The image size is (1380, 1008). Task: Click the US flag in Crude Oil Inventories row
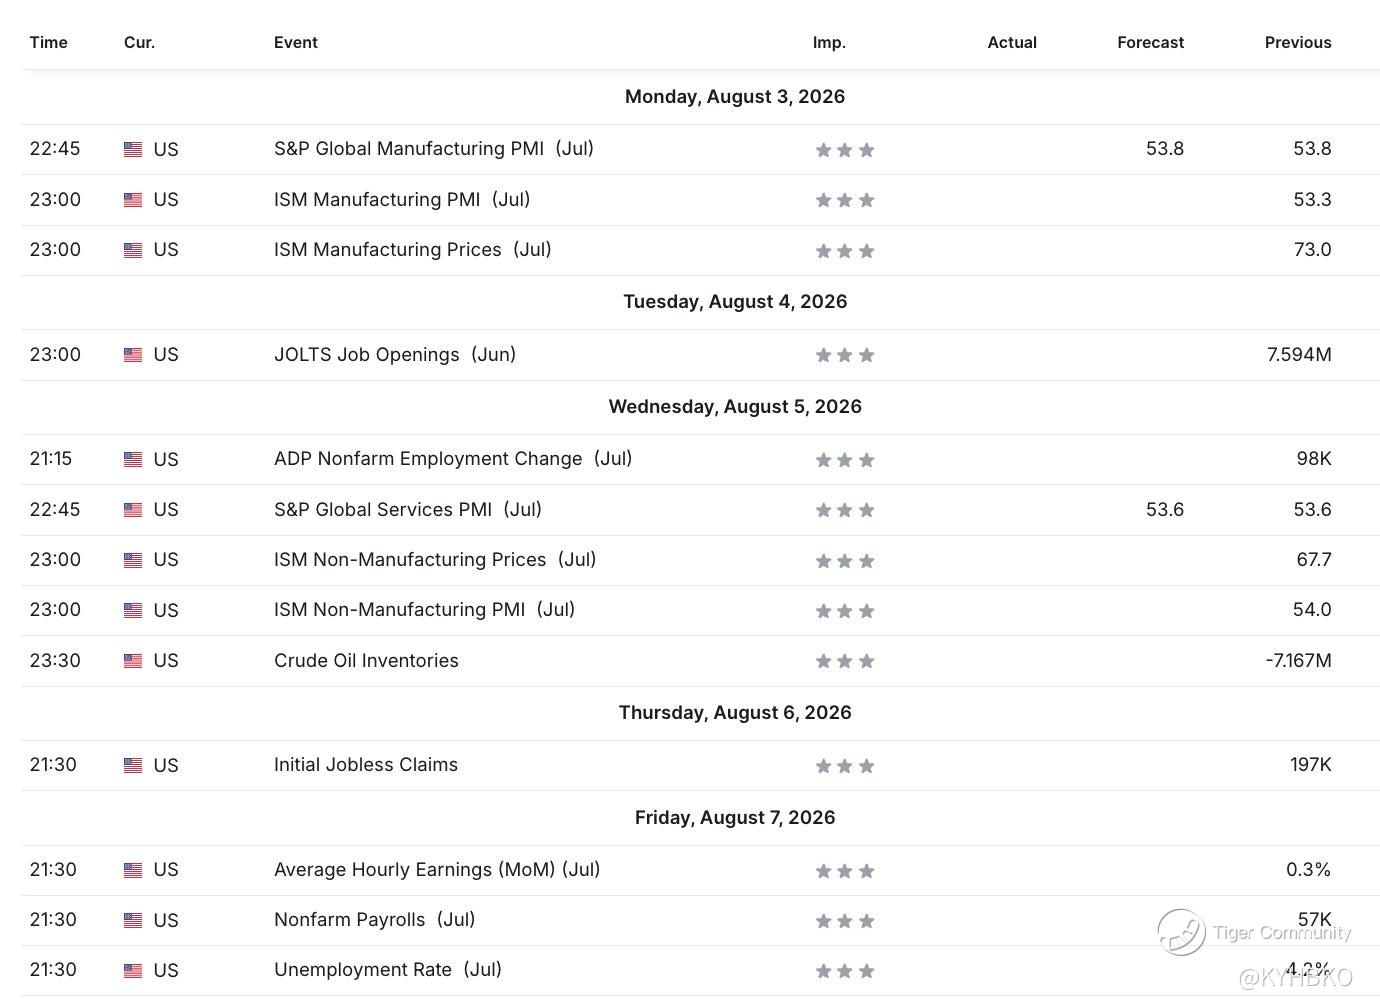click(133, 661)
